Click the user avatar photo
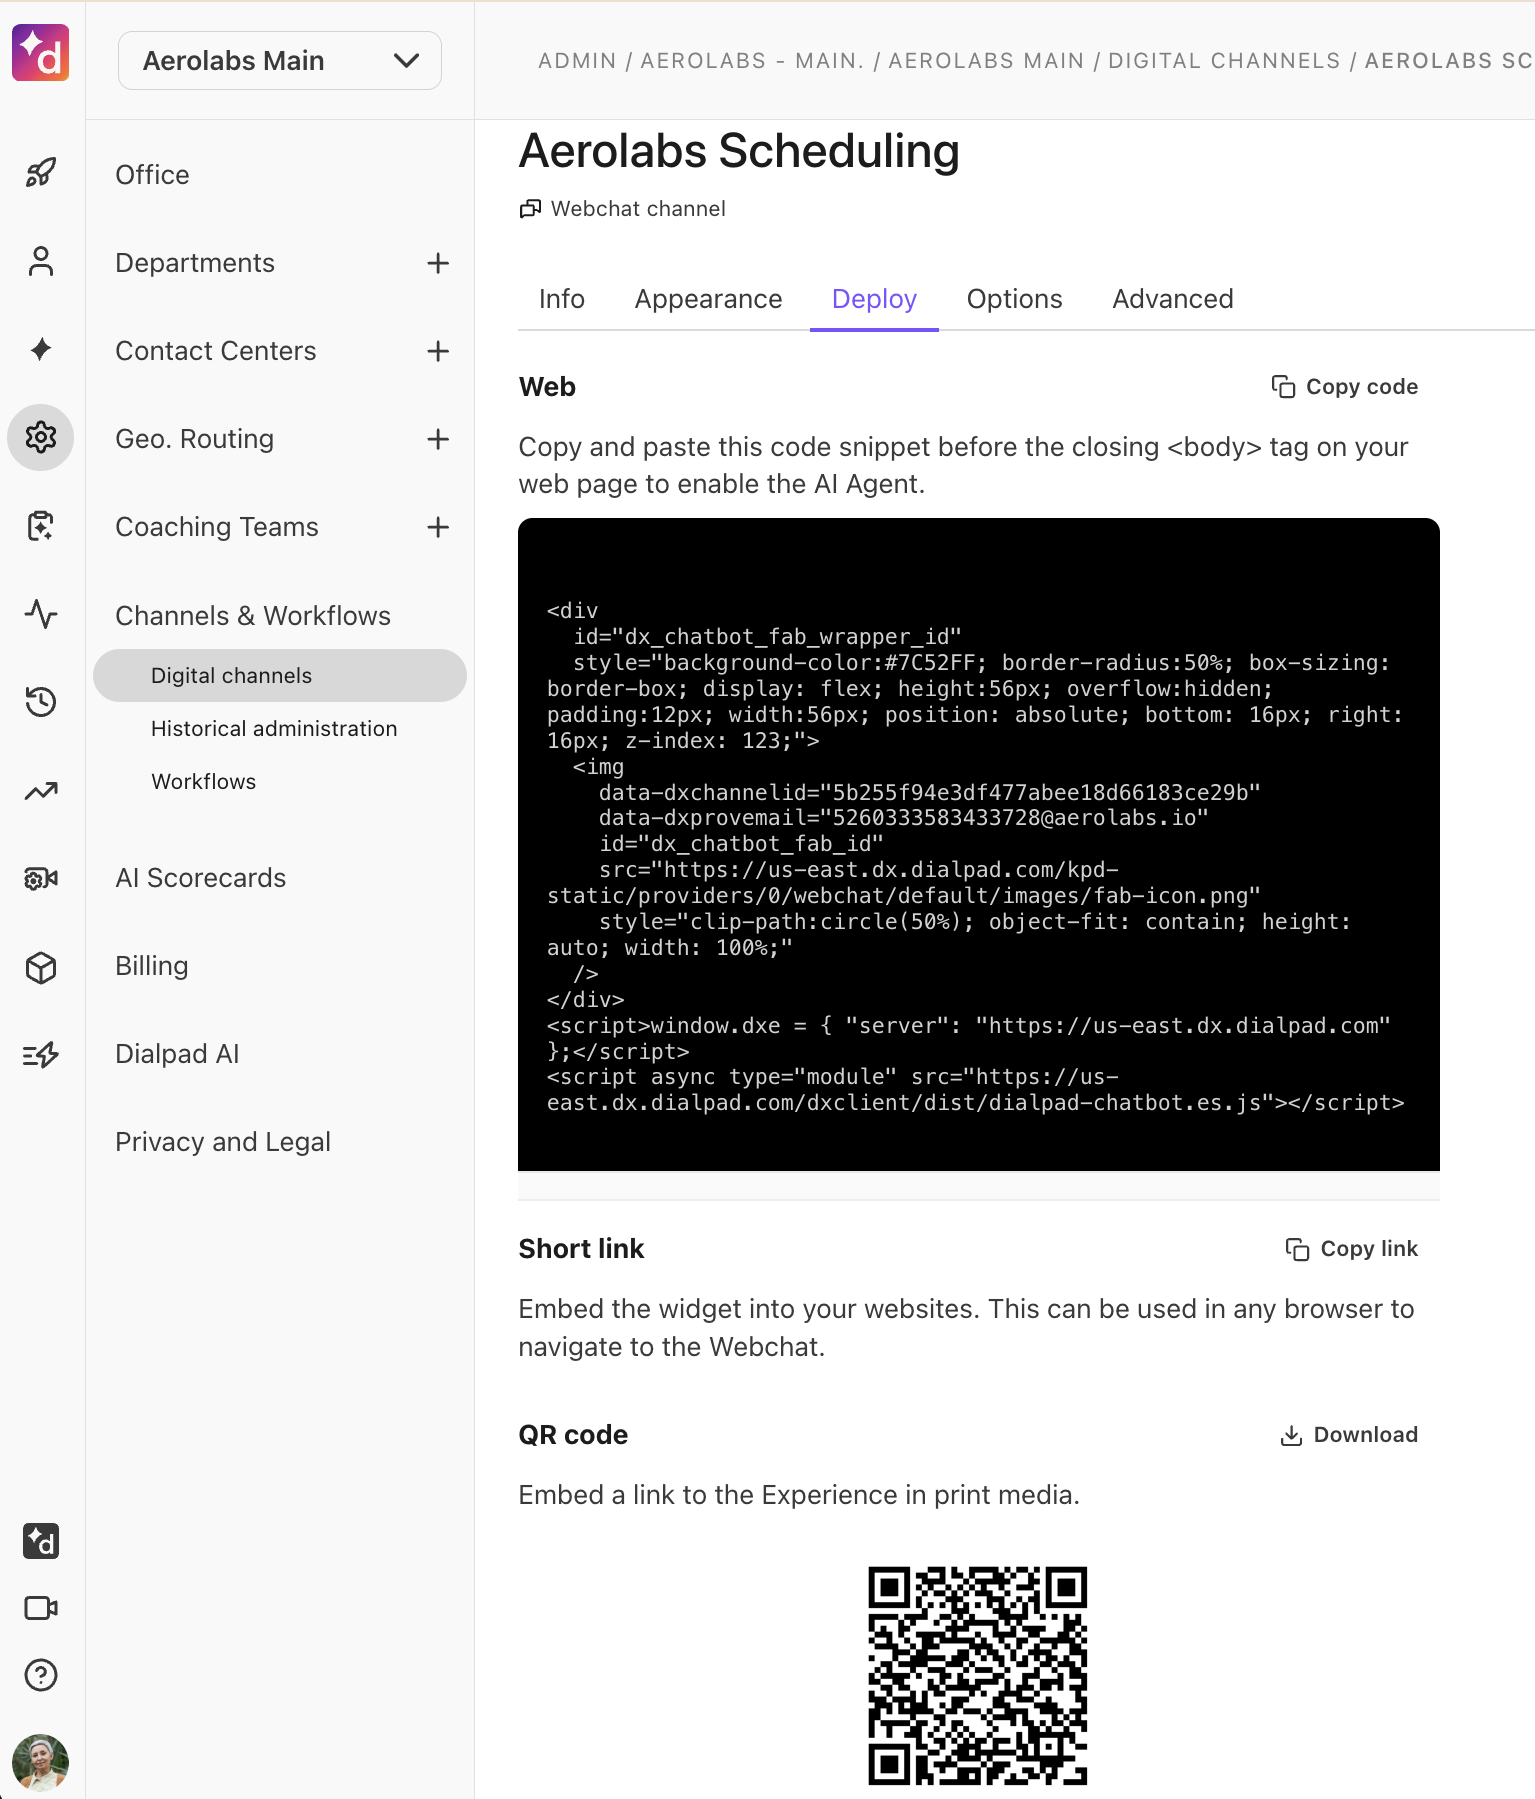 pyautogui.click(x=40, y=1762)
